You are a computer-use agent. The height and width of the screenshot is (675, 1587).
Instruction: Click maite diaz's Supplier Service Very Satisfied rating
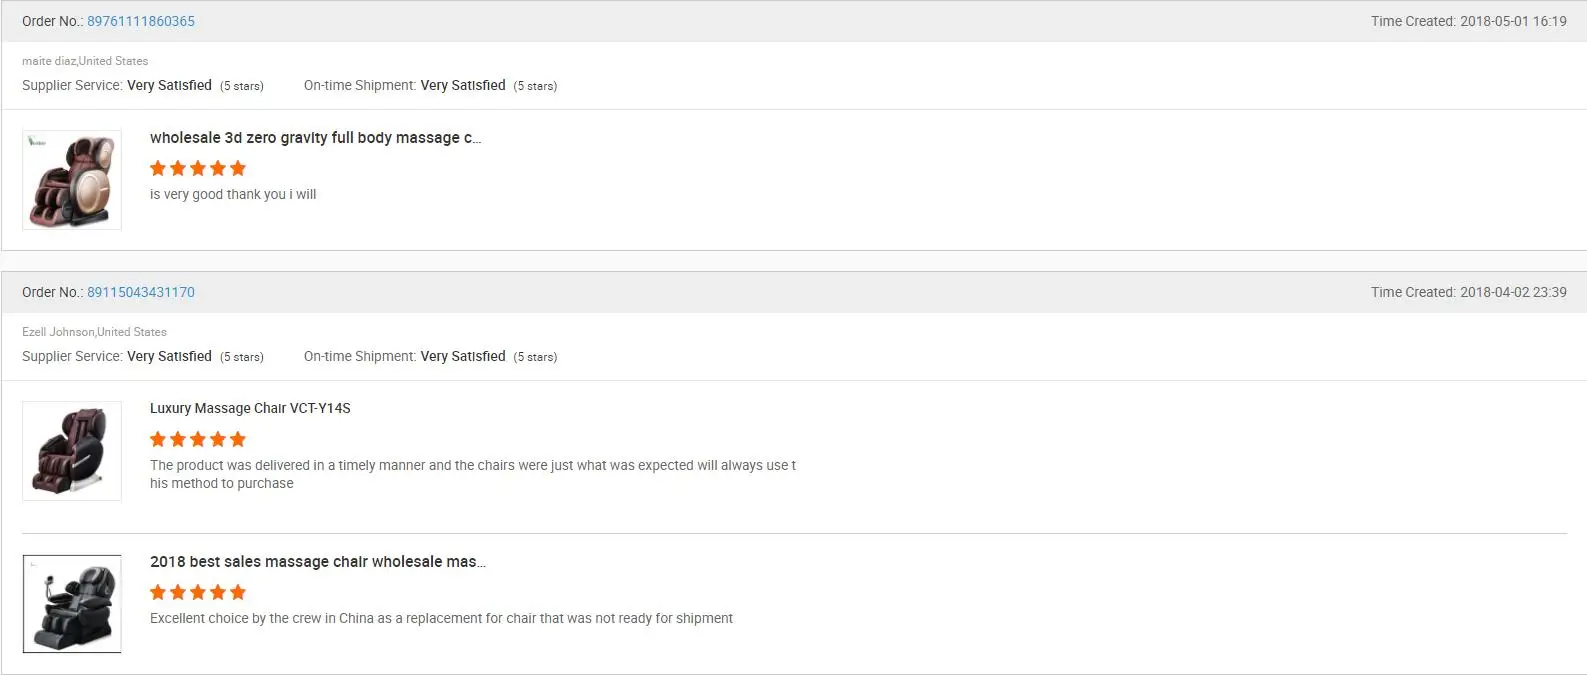pyautogui.click(x=169, y=86)
